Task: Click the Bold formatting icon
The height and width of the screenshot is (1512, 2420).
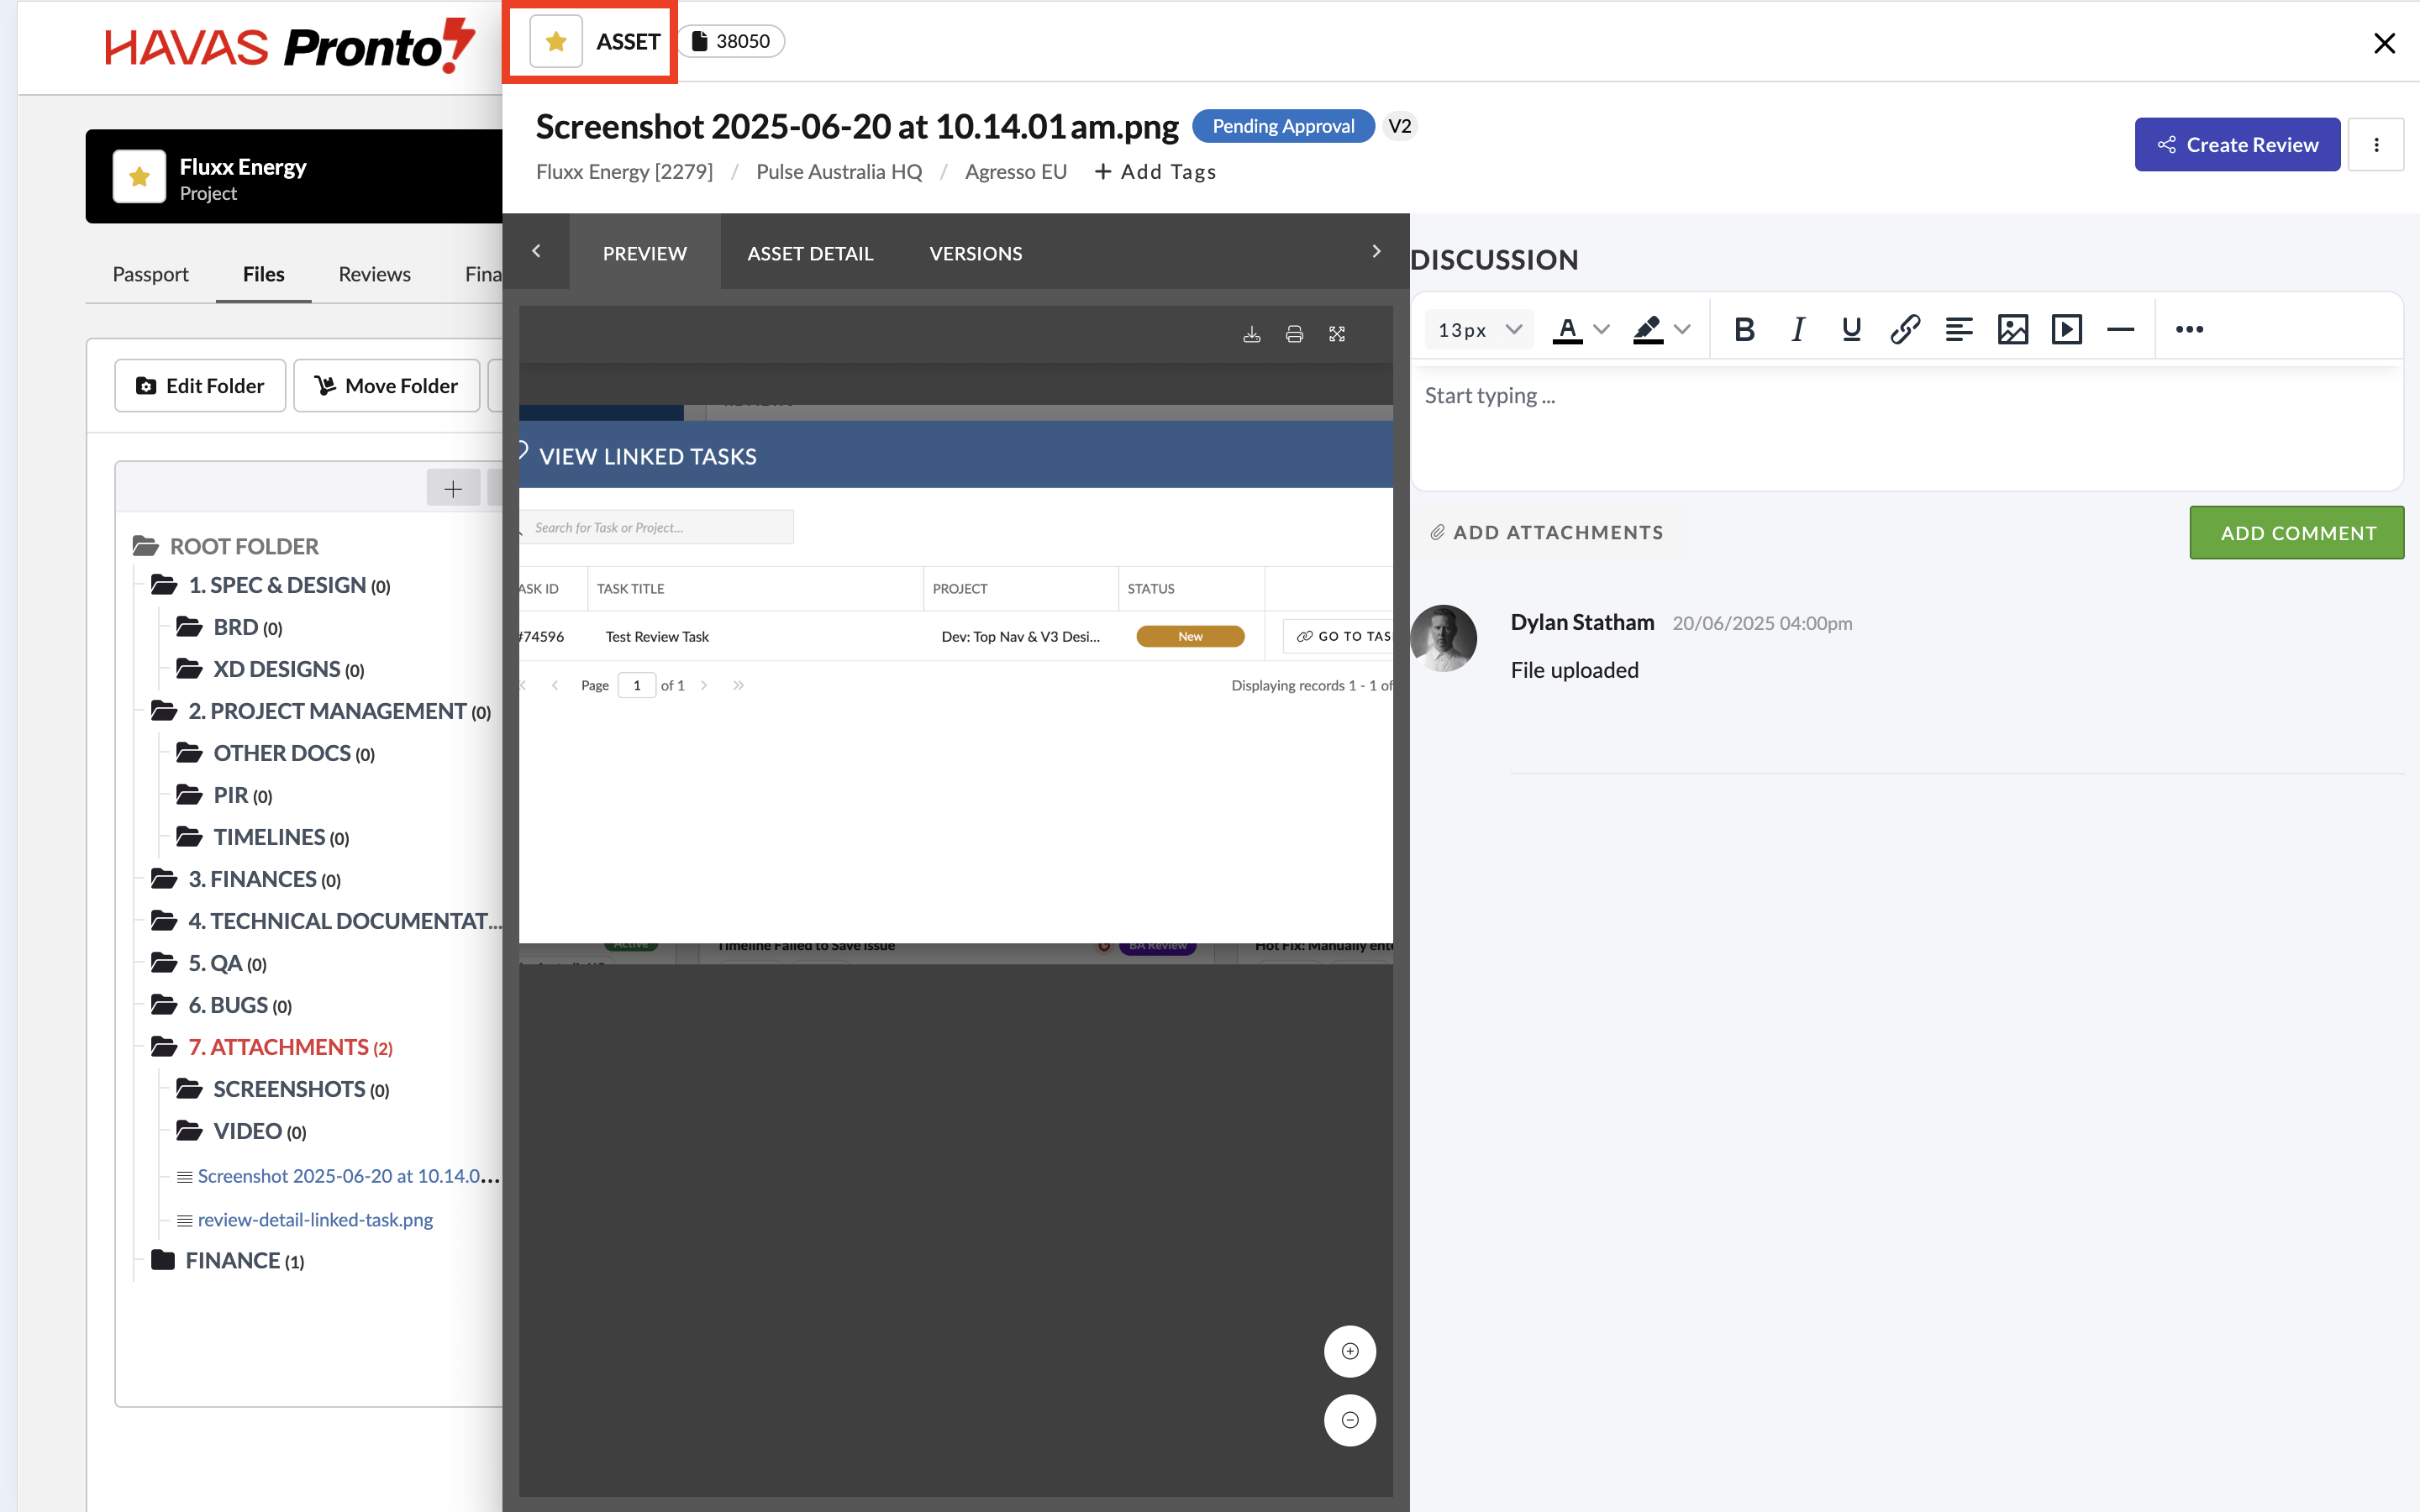Action: (1744, 329)
